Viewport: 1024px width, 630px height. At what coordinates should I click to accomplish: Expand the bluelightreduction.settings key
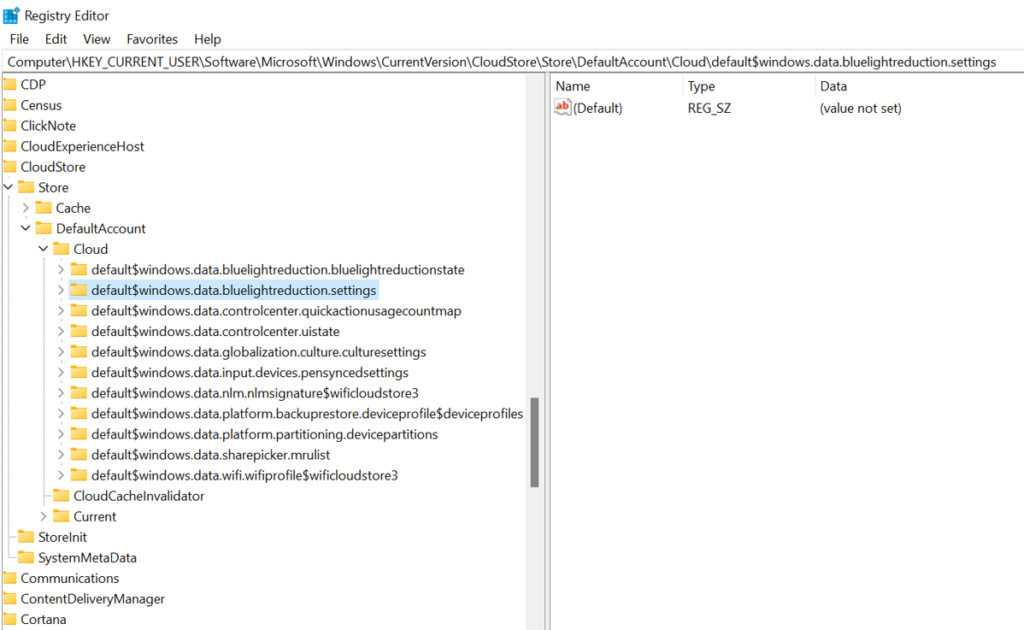[61, 290]
